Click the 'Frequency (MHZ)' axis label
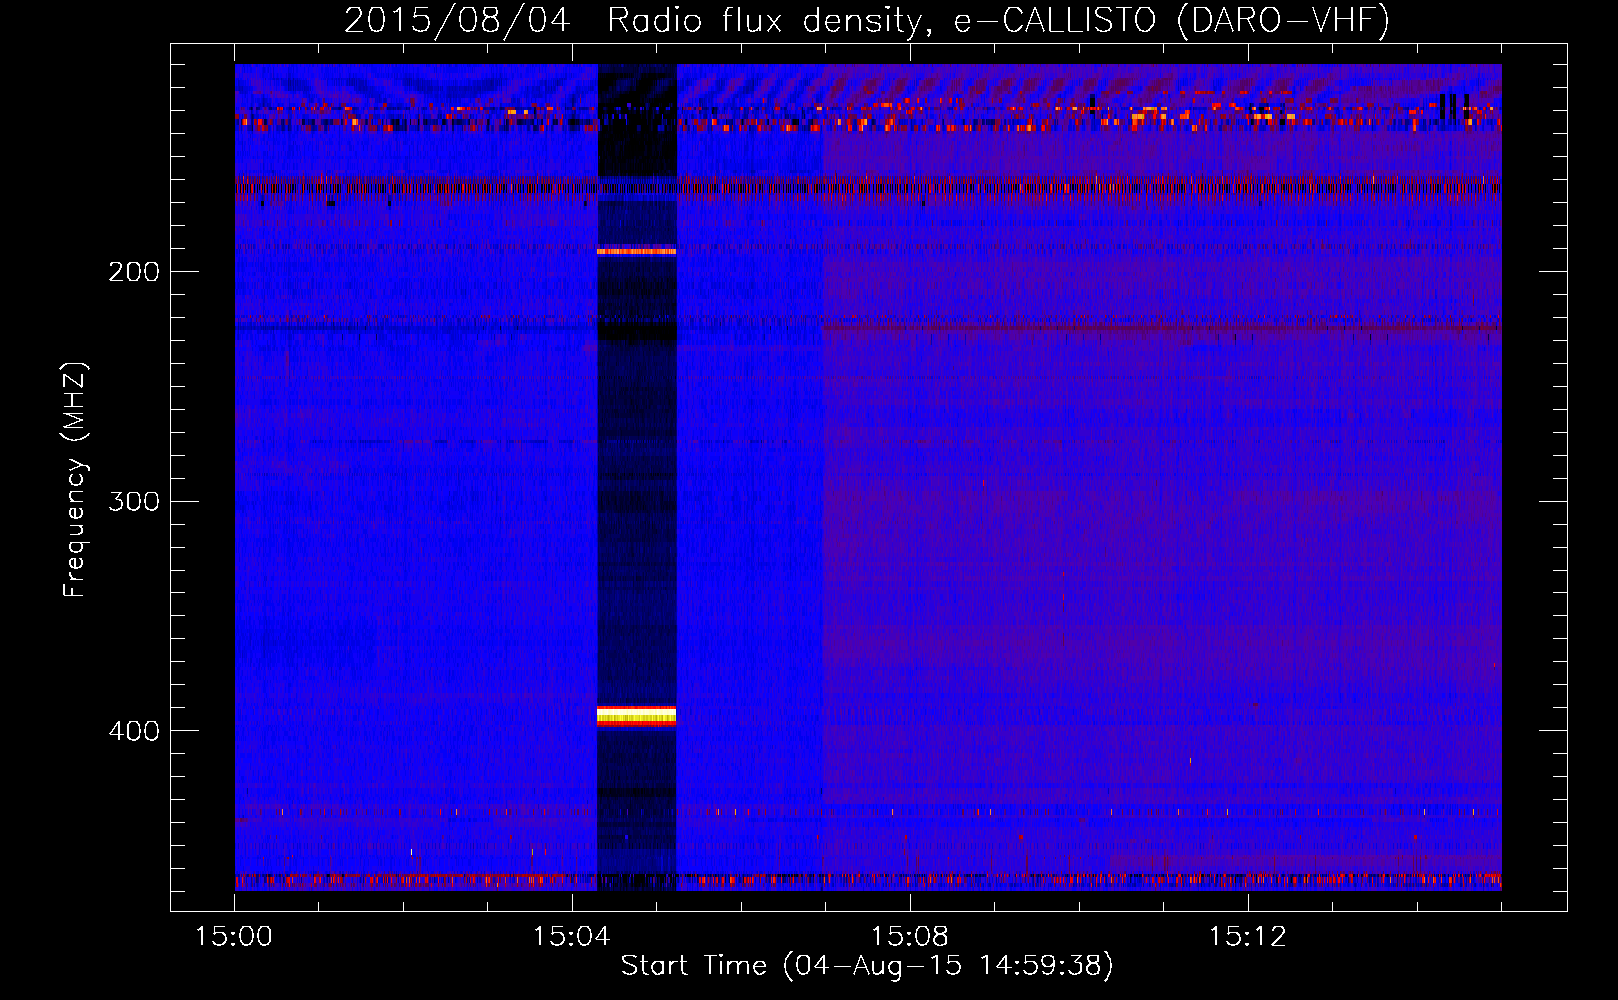 tap(75, 479)
